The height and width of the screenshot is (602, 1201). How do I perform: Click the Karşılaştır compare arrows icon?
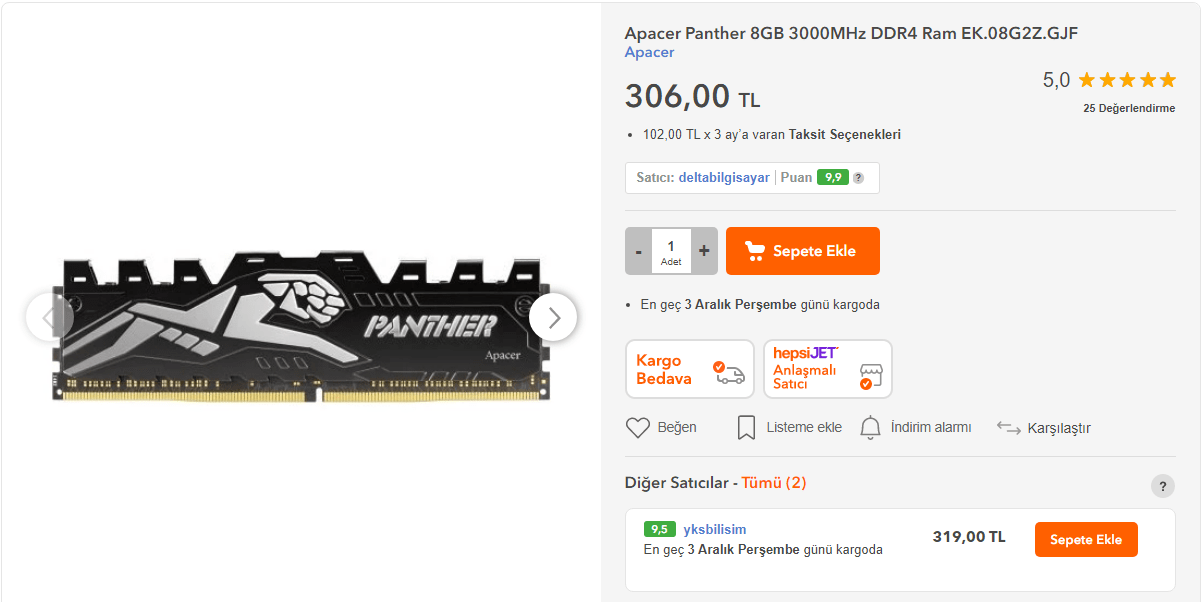point(1008,428)
